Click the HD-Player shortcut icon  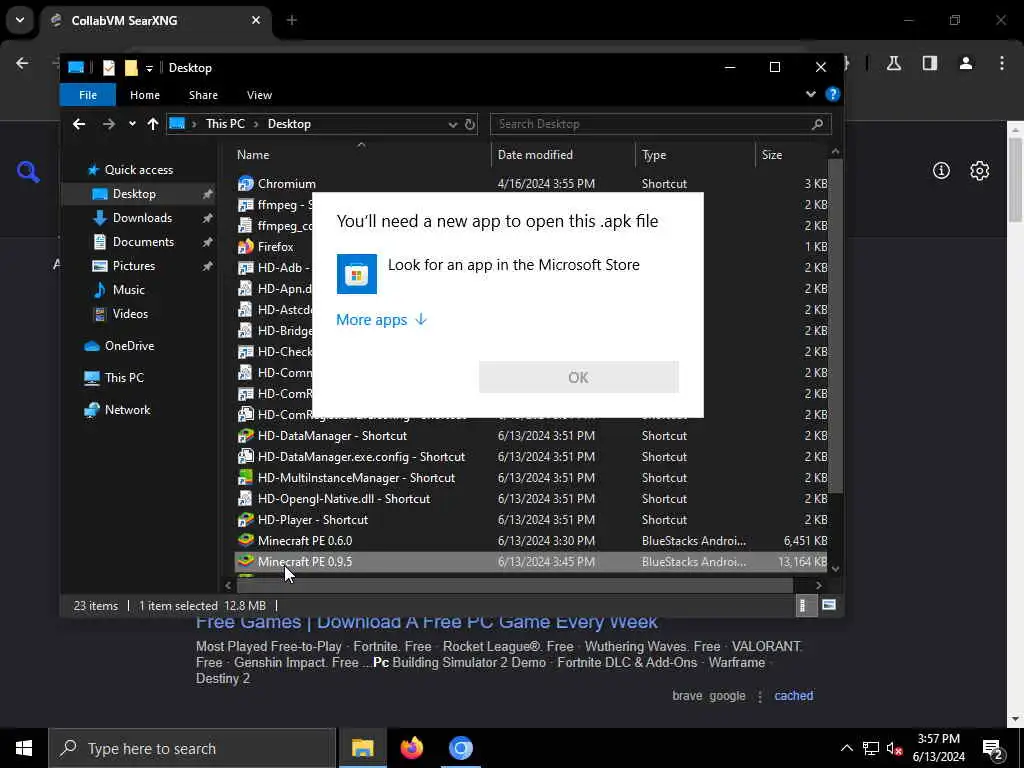[x=246, y=519]
